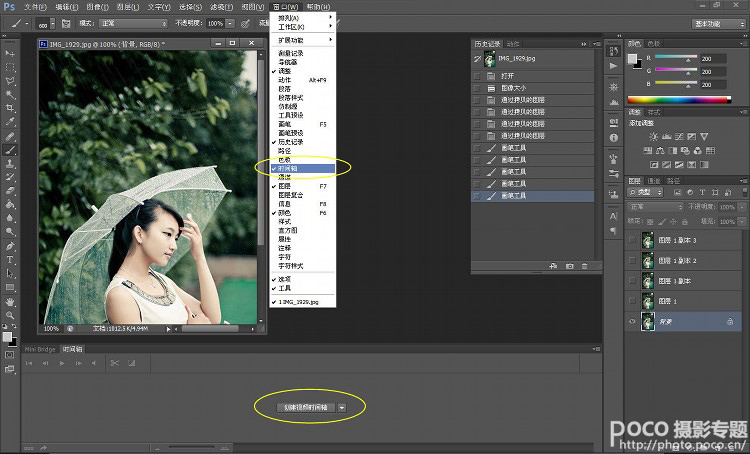Open the 文件(F) menu

click(35, 7)
